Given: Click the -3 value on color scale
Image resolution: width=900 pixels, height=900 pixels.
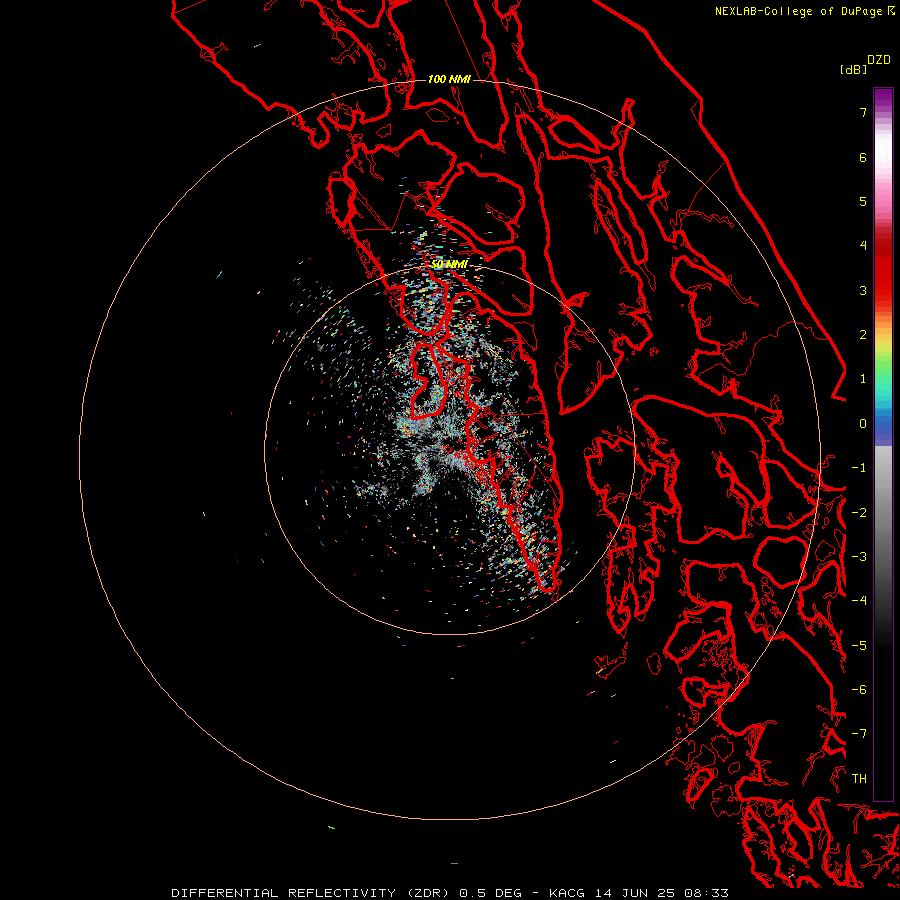Looking at the screenshot, I should [859, 557].
